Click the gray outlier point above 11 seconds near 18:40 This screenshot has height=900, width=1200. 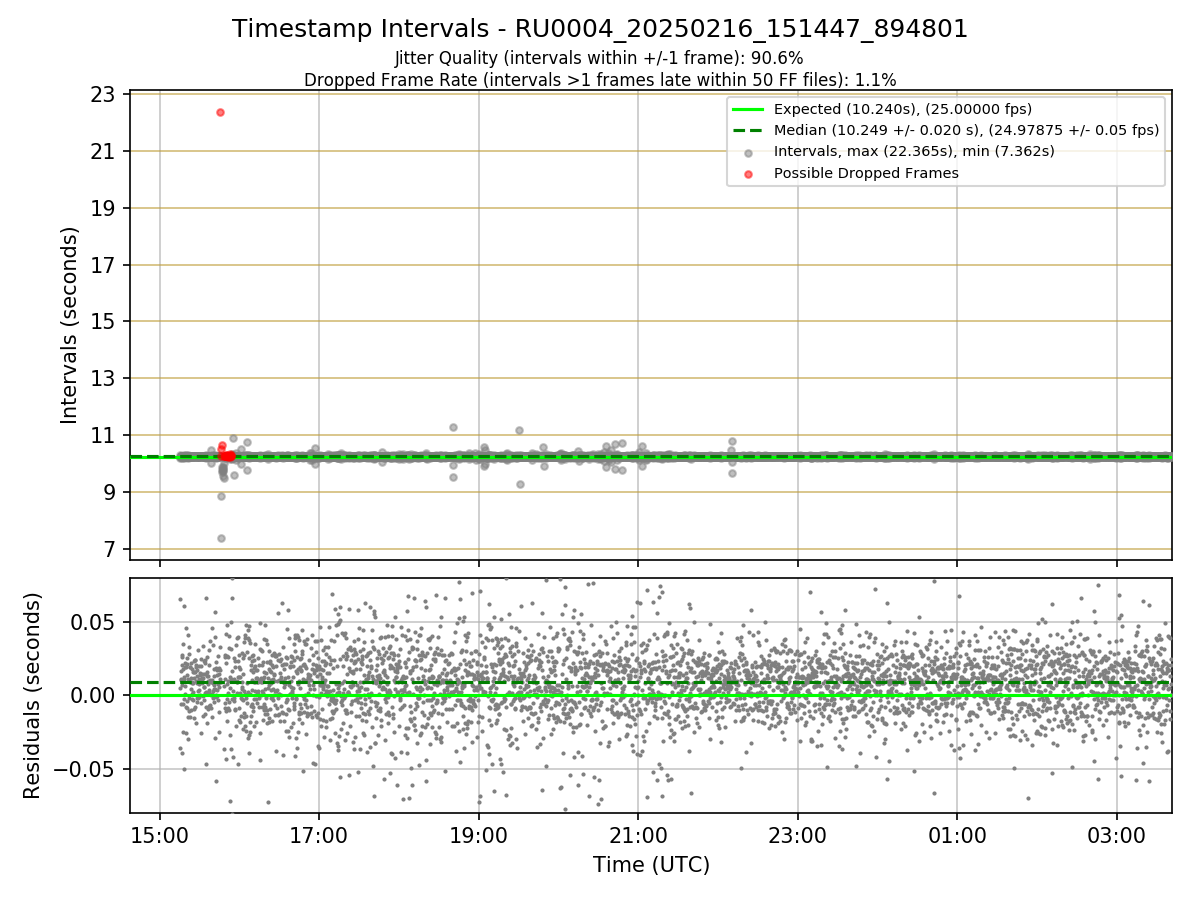tap(453, 427)
